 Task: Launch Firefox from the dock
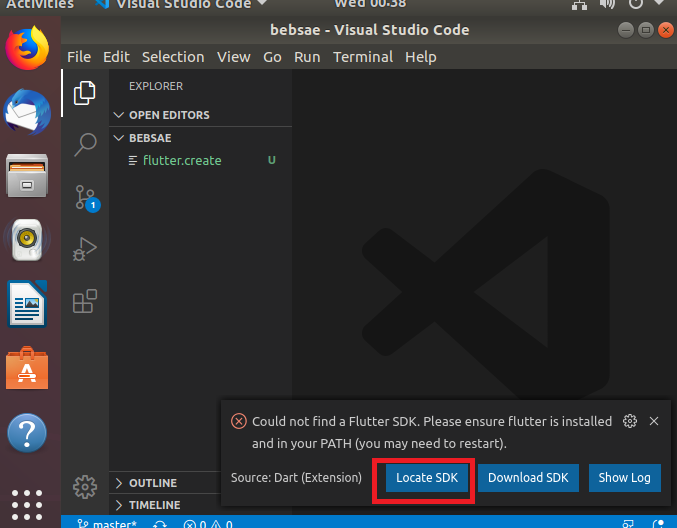coord(27,48)
